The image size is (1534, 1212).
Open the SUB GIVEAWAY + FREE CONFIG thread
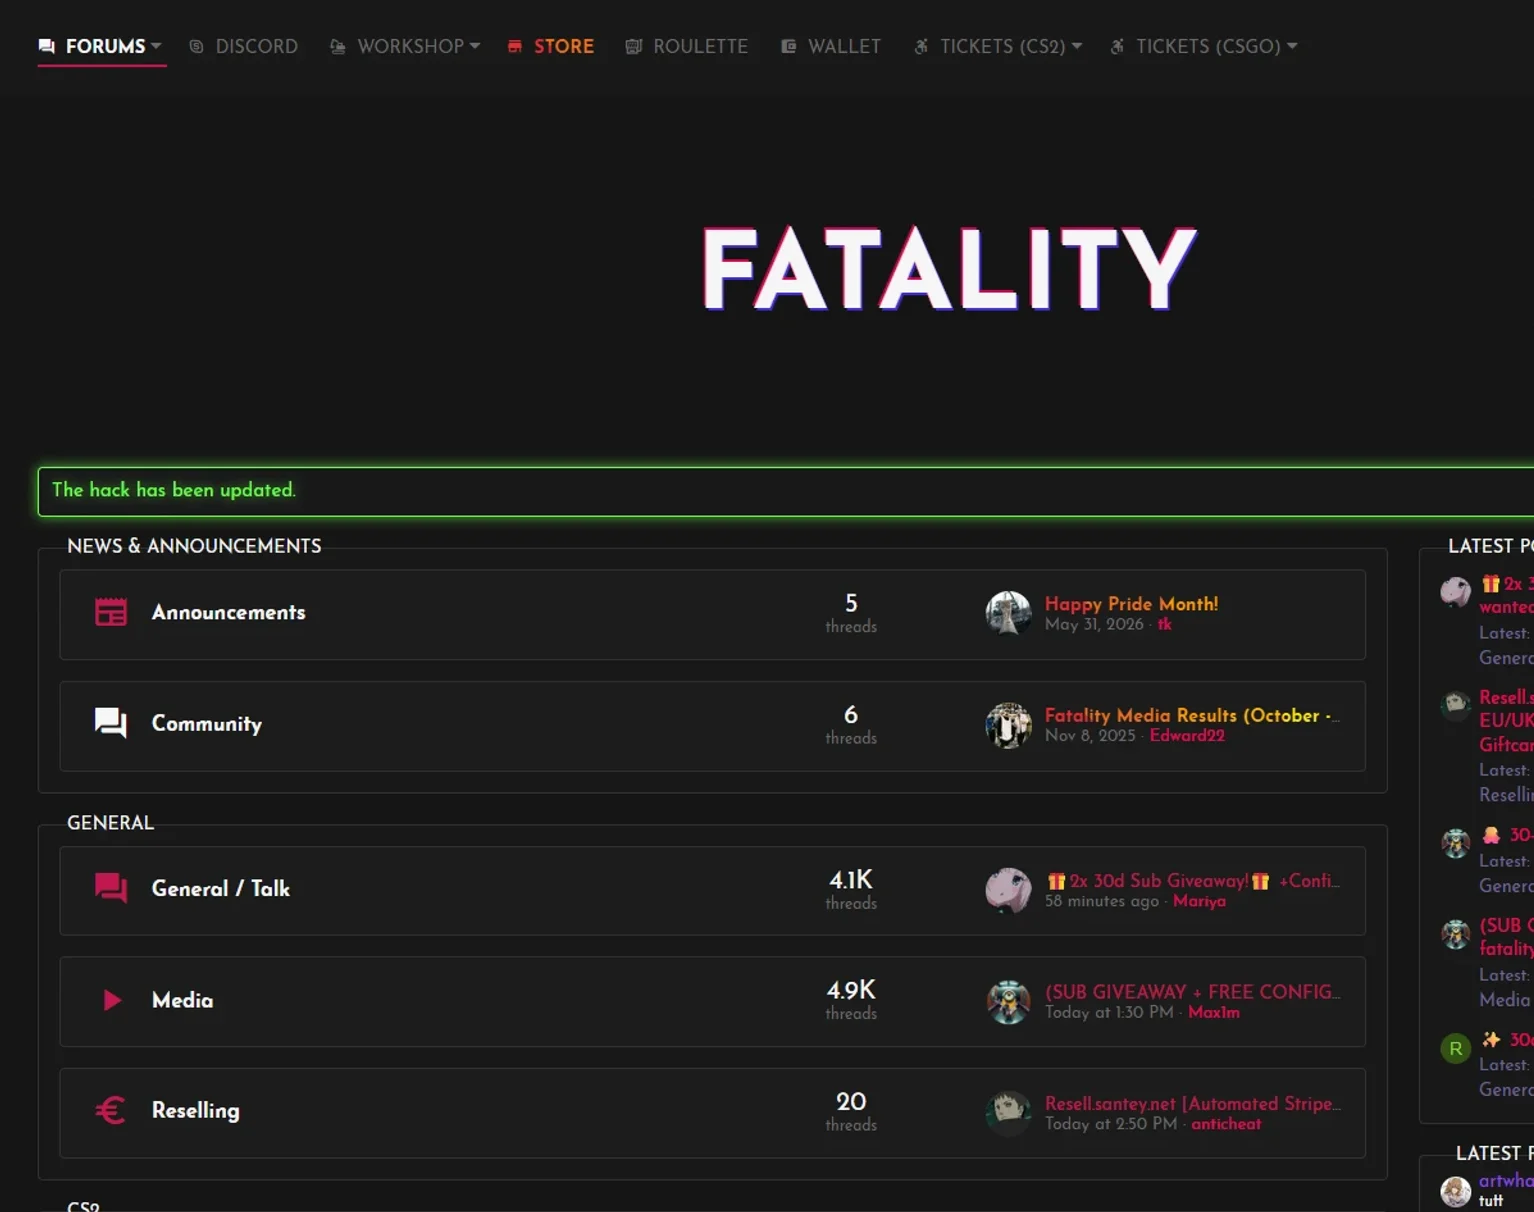(x=1192, y=992)
